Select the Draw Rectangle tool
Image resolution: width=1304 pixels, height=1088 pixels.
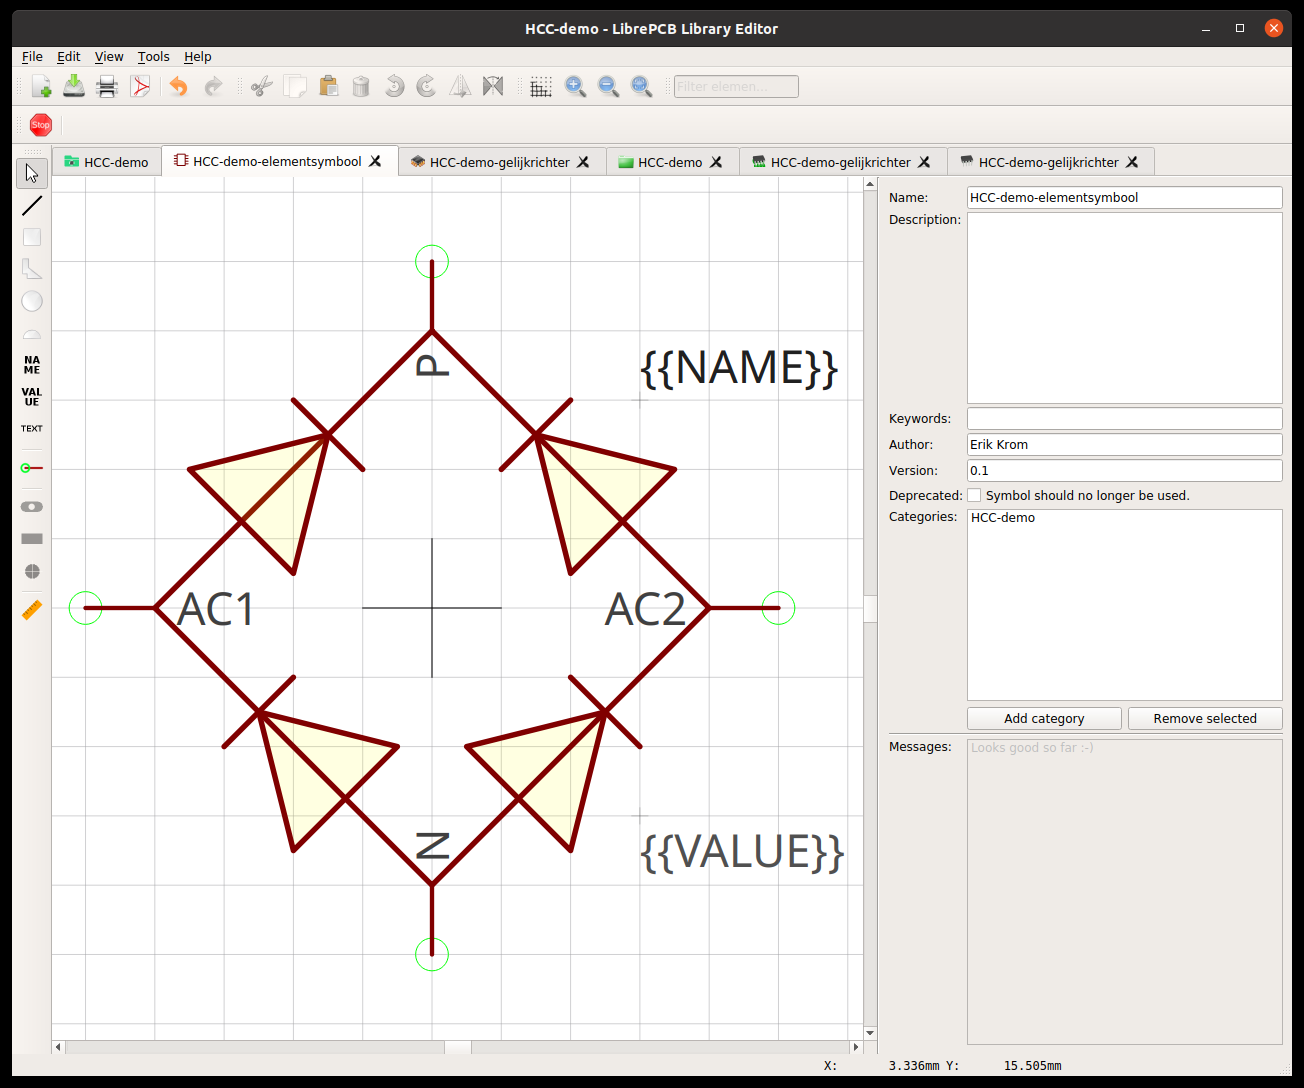click(32, 237)
